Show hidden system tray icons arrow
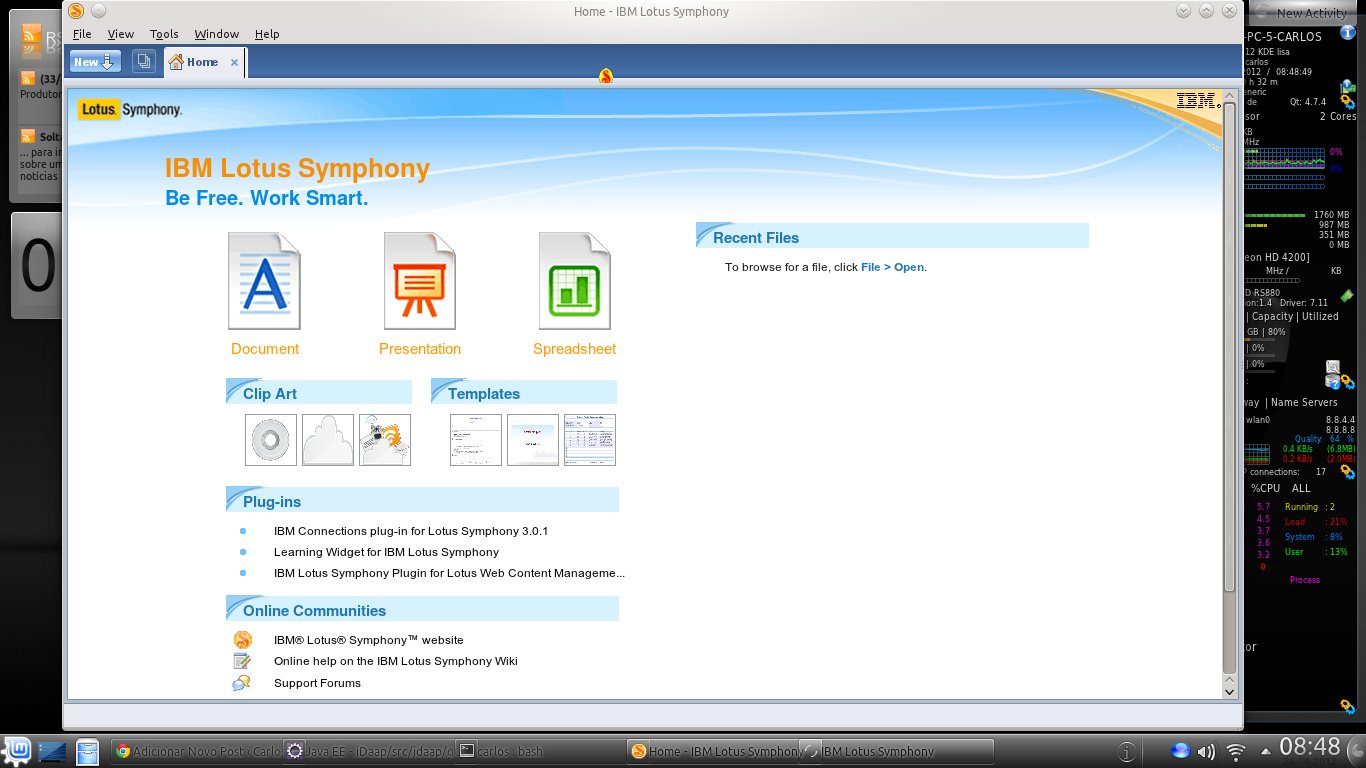This screenshot has width=1366, height=768. pos(1265,751)
